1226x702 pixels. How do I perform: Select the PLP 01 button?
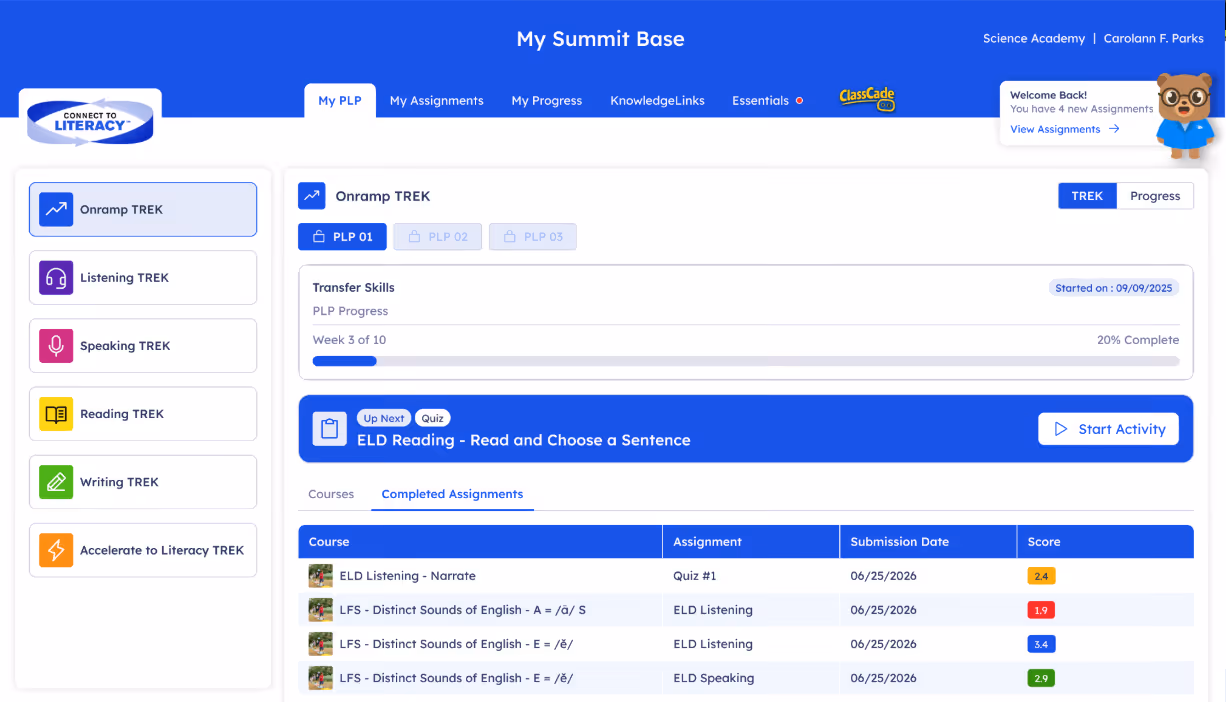coord(342,237)
